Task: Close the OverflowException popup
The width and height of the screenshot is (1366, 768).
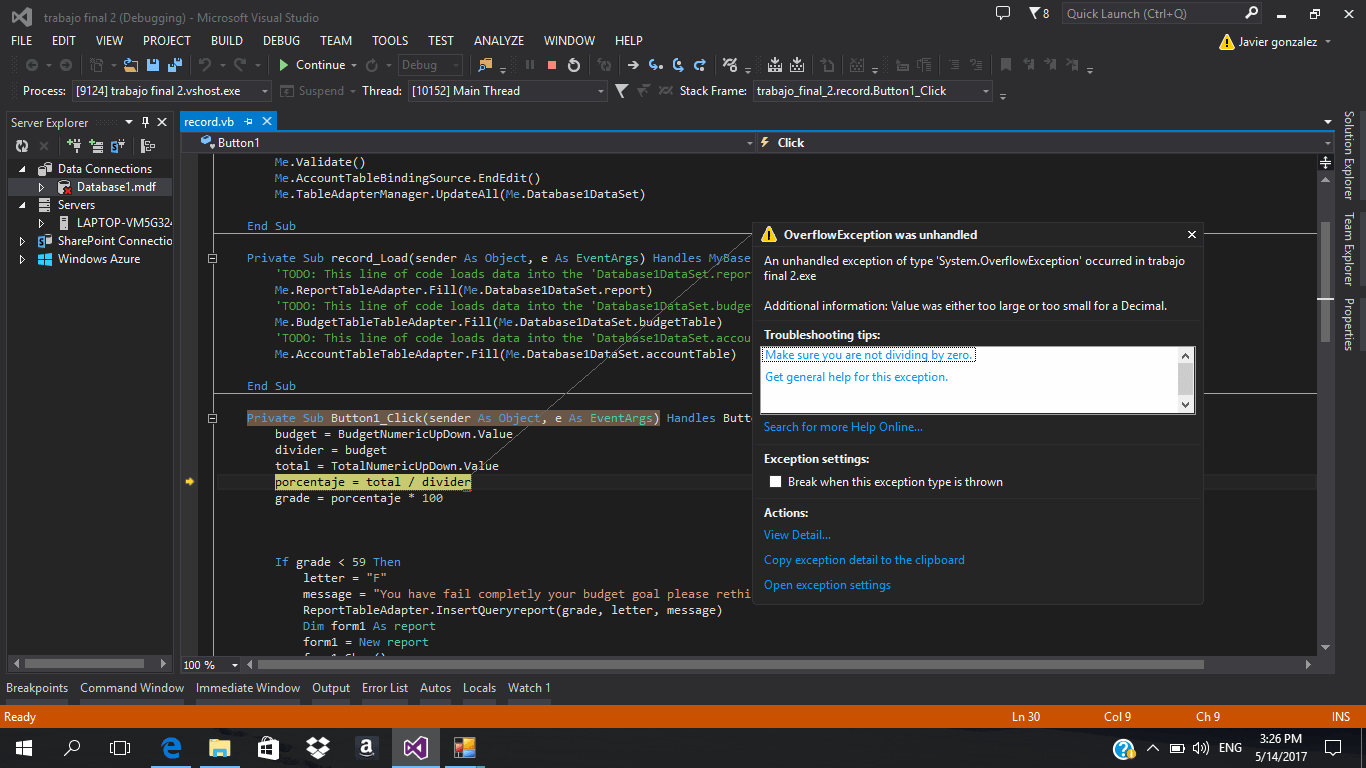Action: pos(1191,235)
